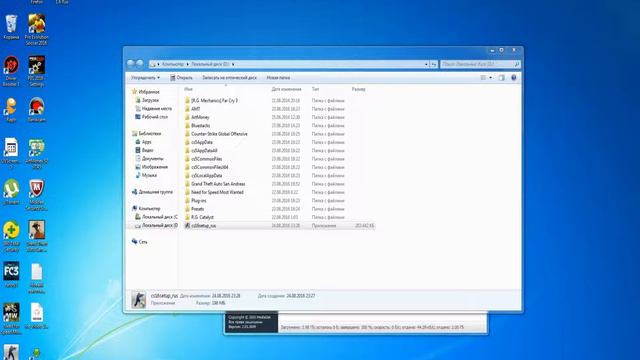640x360 pixels.
Task: Open the Recycle Bin desktop icon
Action: click(x=11, y=27)
